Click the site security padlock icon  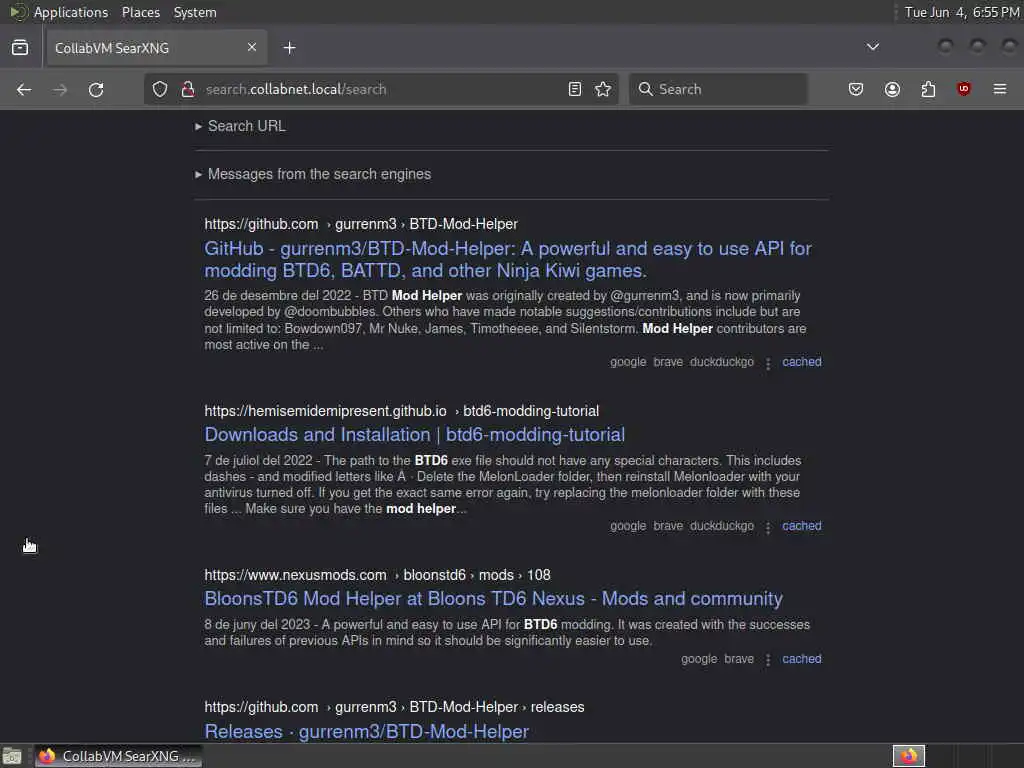tap(188, 89)
